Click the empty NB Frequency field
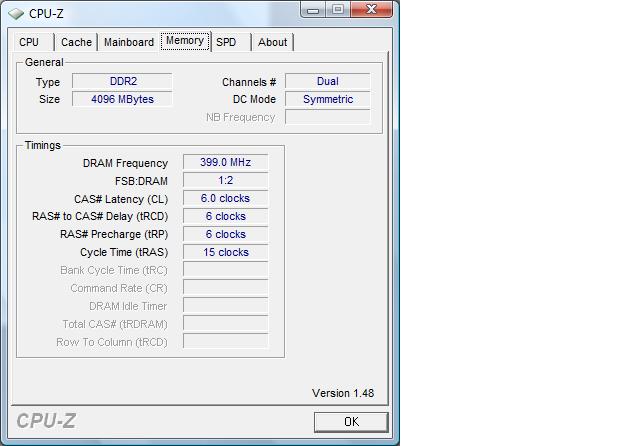This screenshot has width=640, height=446. click(328, 117)
